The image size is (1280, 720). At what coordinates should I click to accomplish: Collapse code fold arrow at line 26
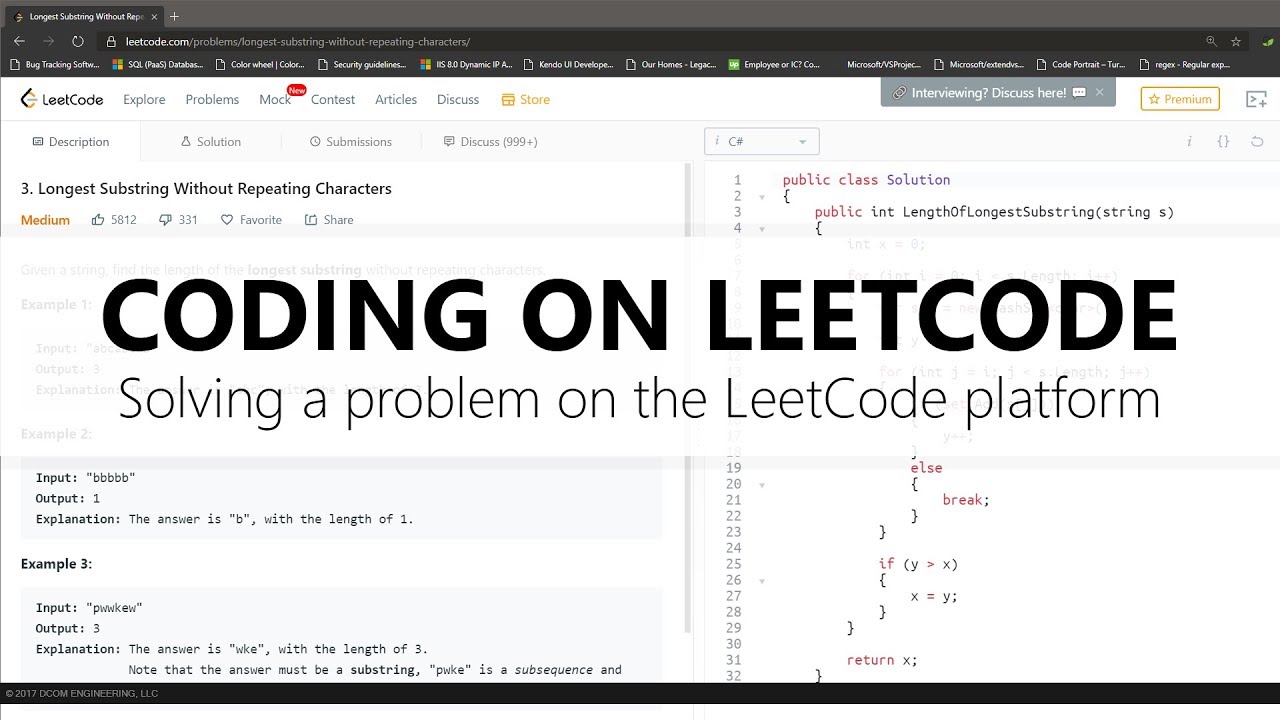[x=762, y=580]
